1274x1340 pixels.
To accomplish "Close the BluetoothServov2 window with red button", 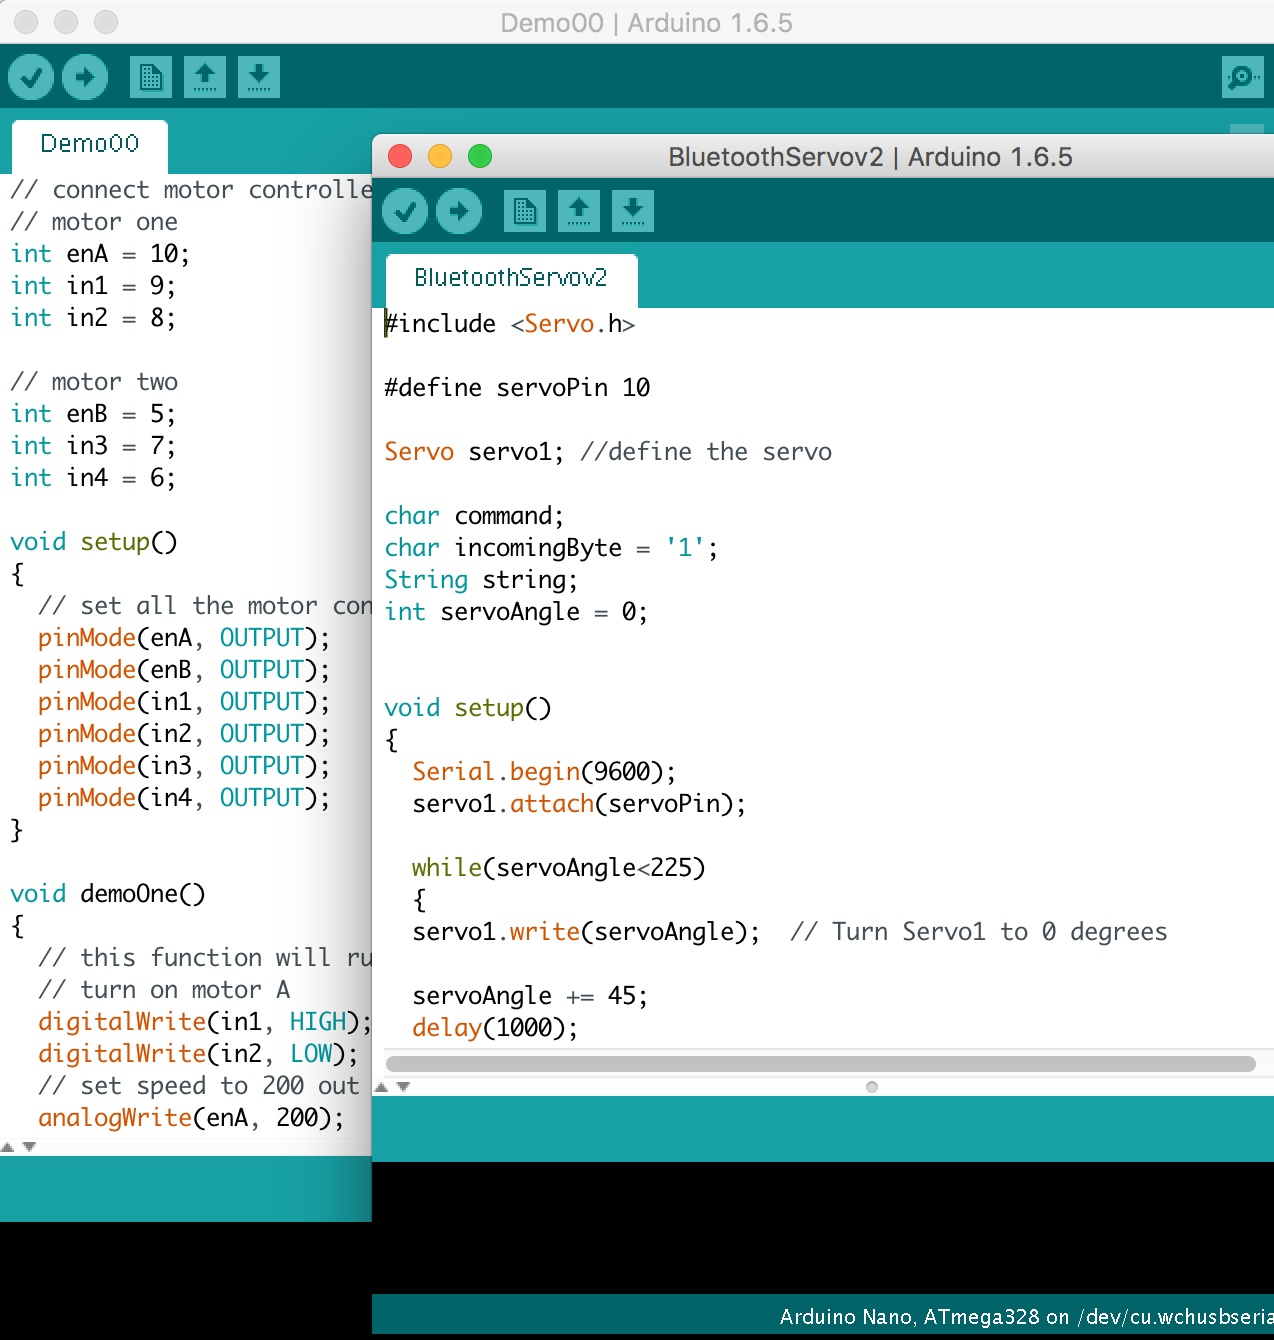I will tap(400, 156).
